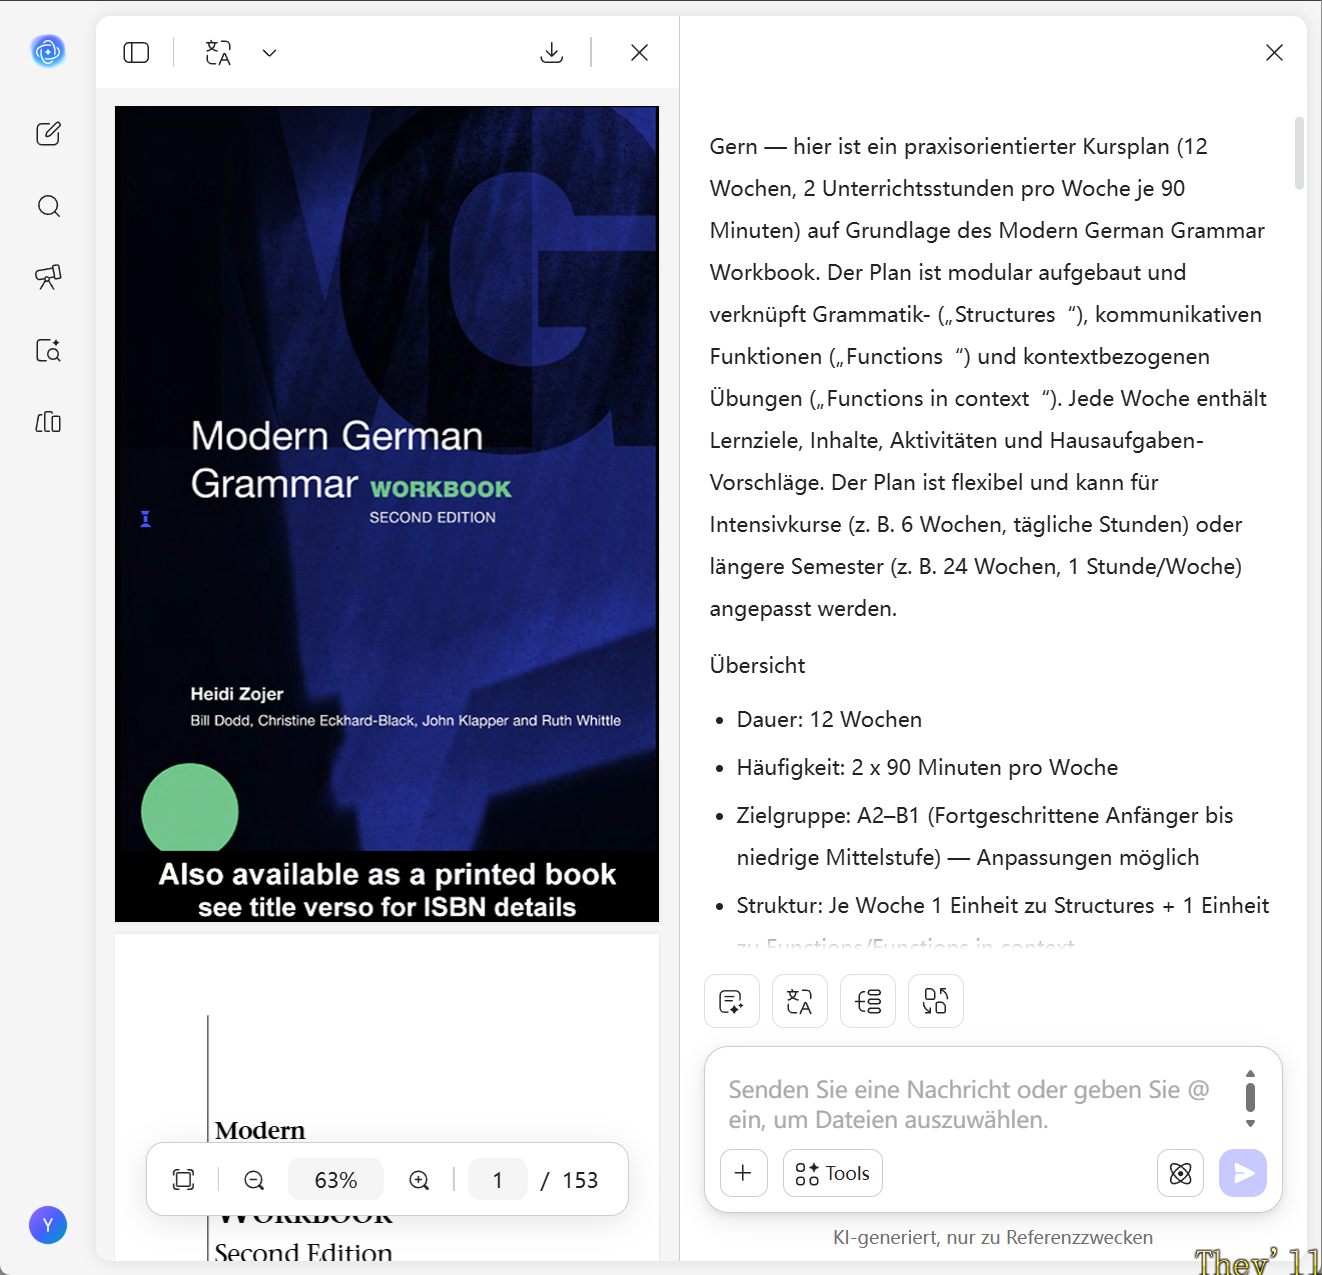Click the 'Dauer: 12 Wochen' bullet
The height and width of the screenshot is (1275, 1322).
pos(830,719)
